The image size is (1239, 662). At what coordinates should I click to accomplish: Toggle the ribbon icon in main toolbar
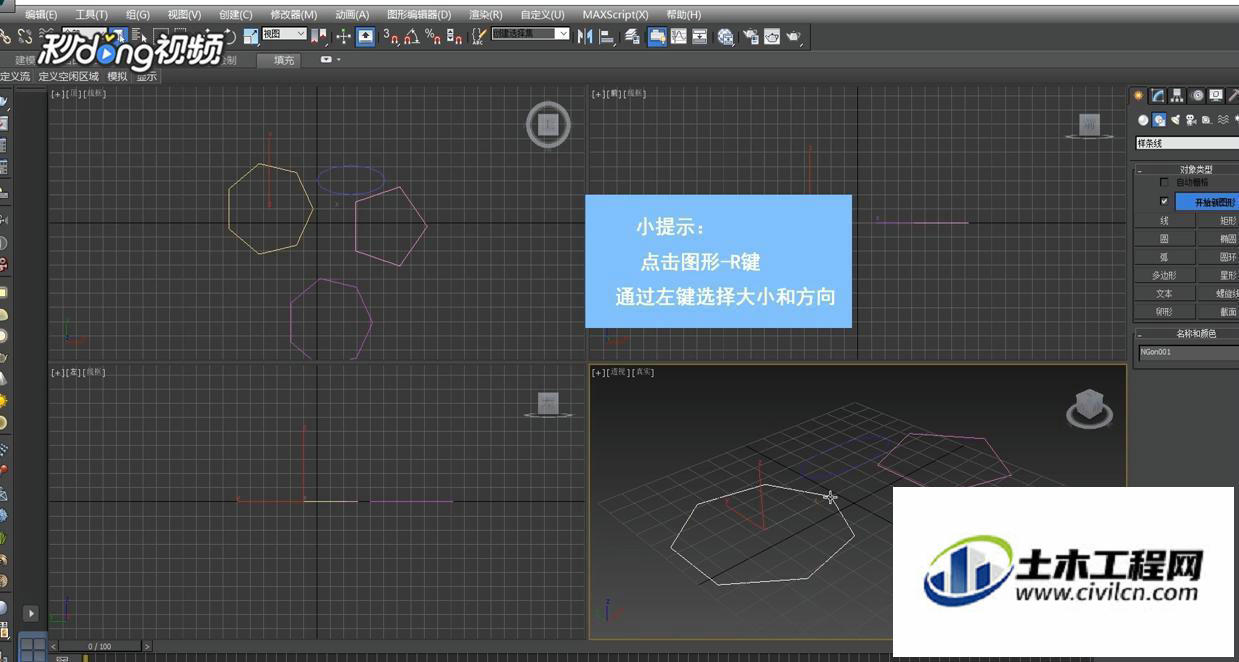657,37
